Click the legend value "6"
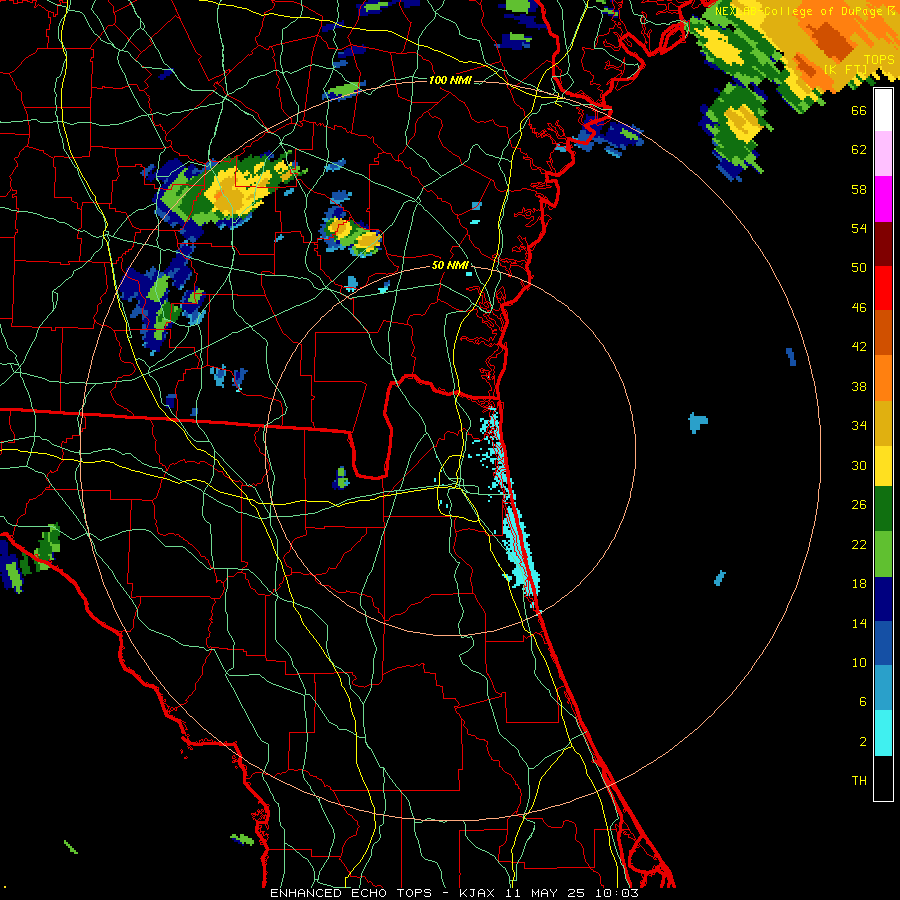This screenshot has width=900, height=900. pyautogui.click(x=863, y=702)
